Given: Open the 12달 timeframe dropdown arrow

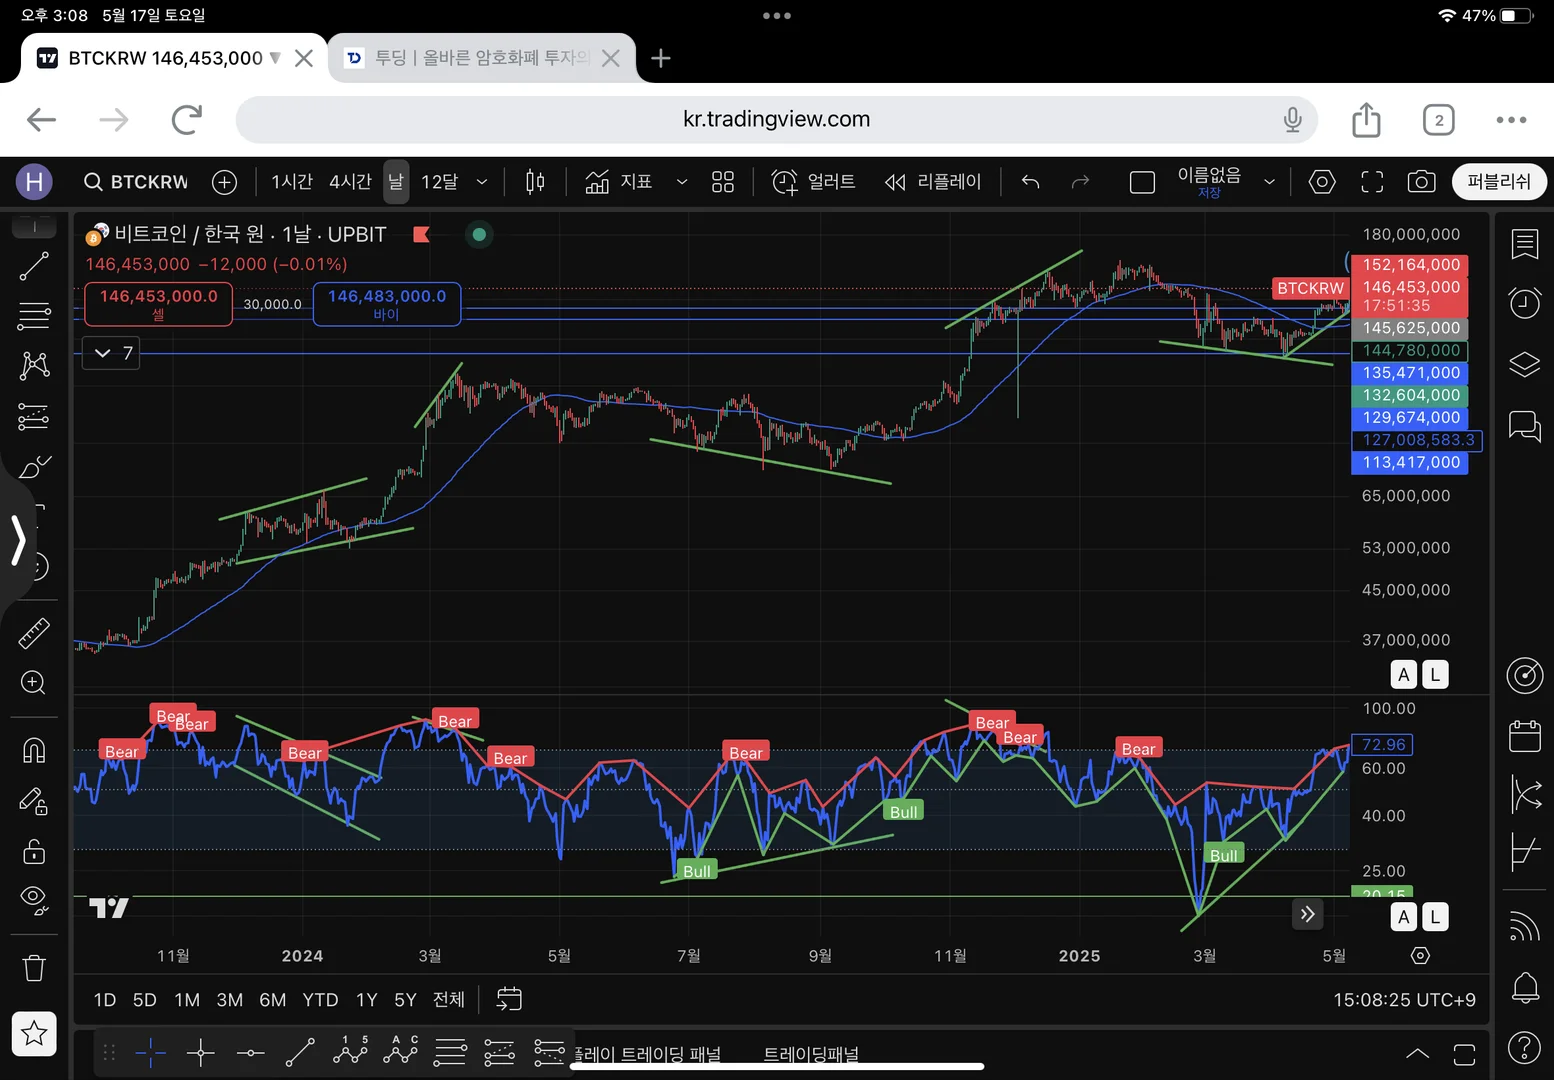Looking at the screenshot, I should pyautogui.click(x=482, y=182).
